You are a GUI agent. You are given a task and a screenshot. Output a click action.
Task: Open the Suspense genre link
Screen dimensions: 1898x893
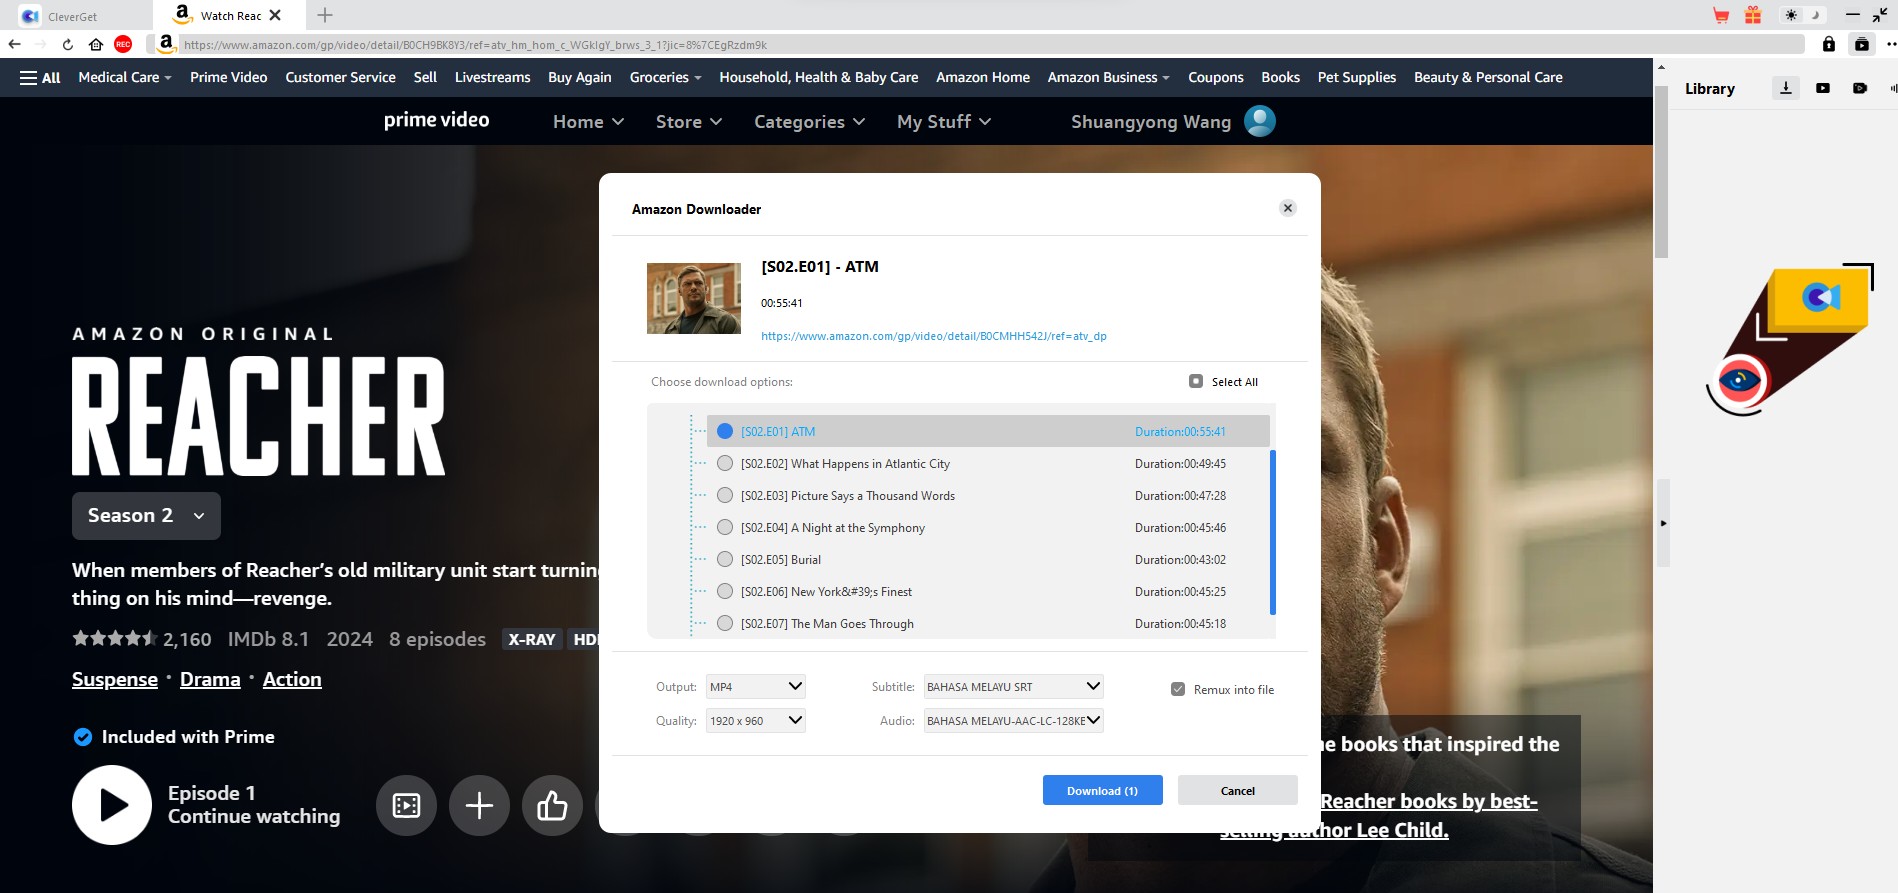(115, 680)
